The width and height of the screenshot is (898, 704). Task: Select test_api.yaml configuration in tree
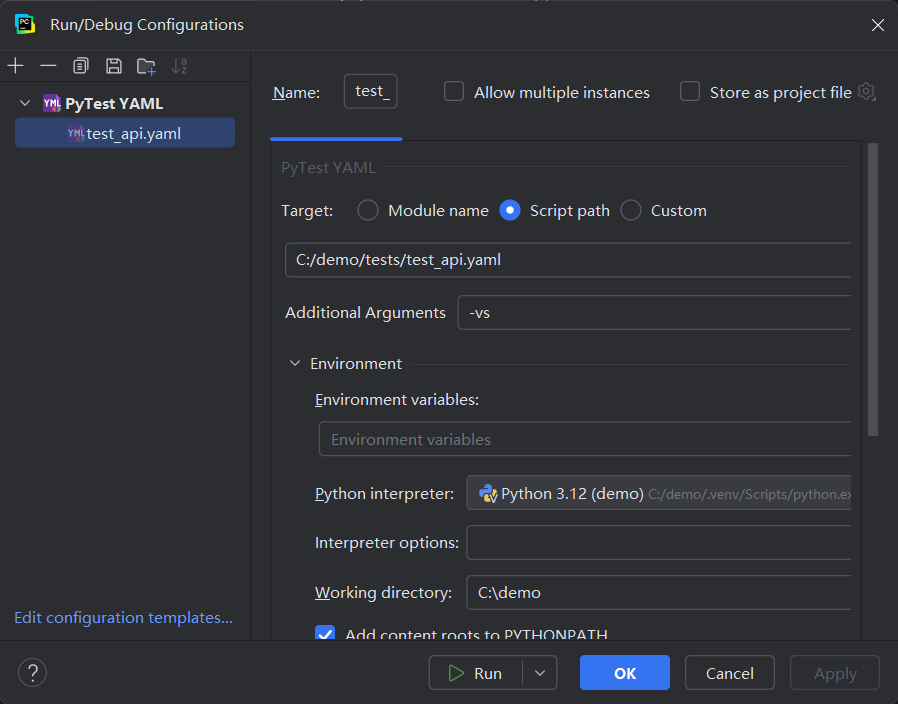[133, 133]
